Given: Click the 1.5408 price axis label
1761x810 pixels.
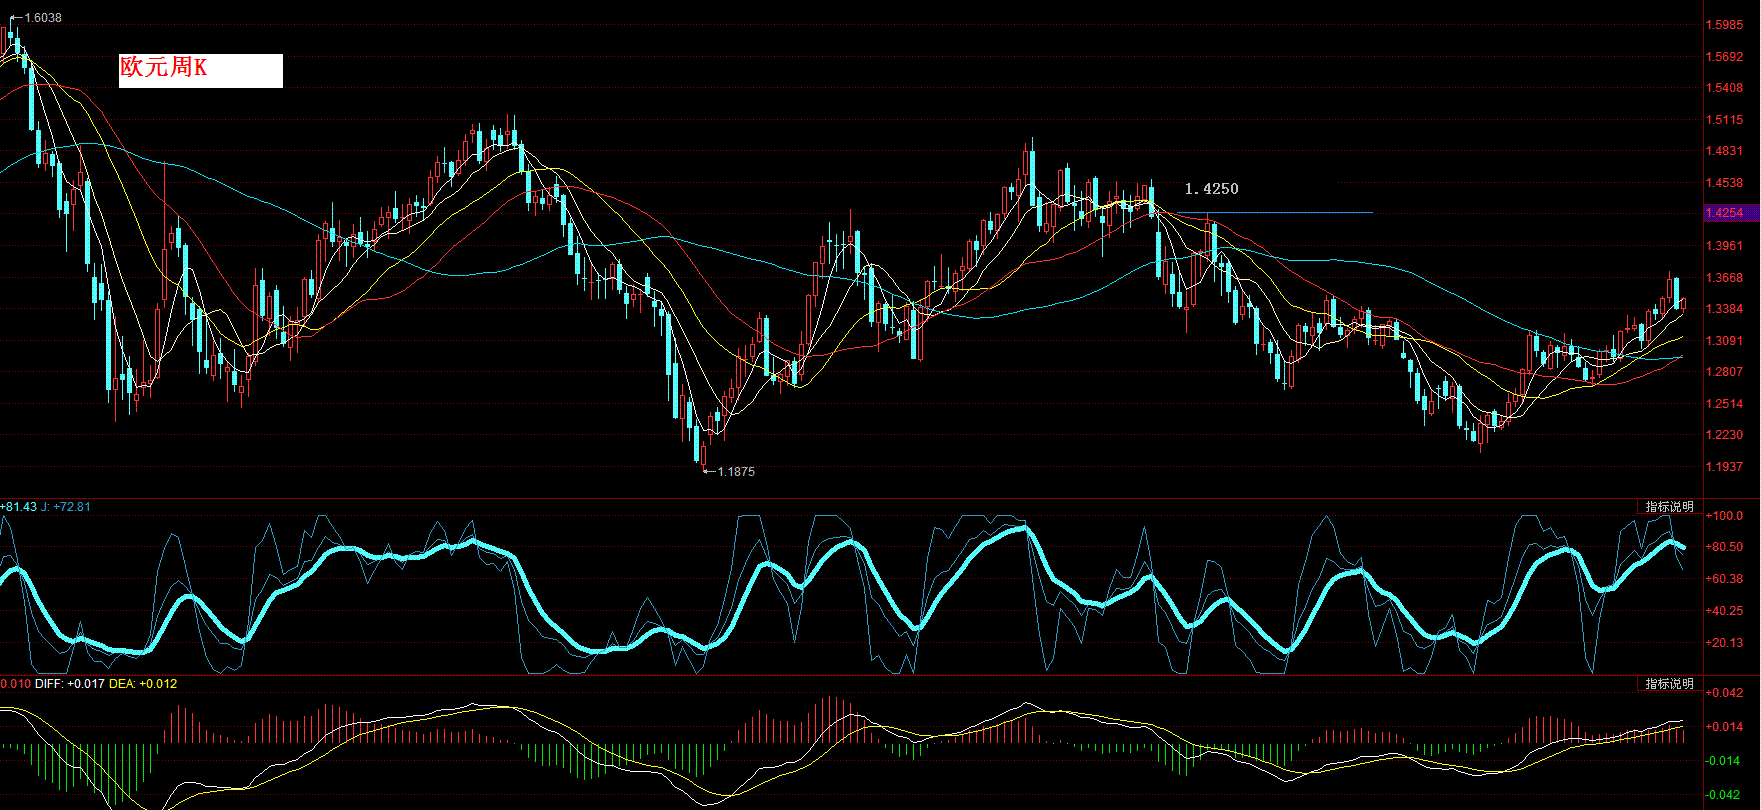Looking at the screenshot, I should [x=1724, y=88].
